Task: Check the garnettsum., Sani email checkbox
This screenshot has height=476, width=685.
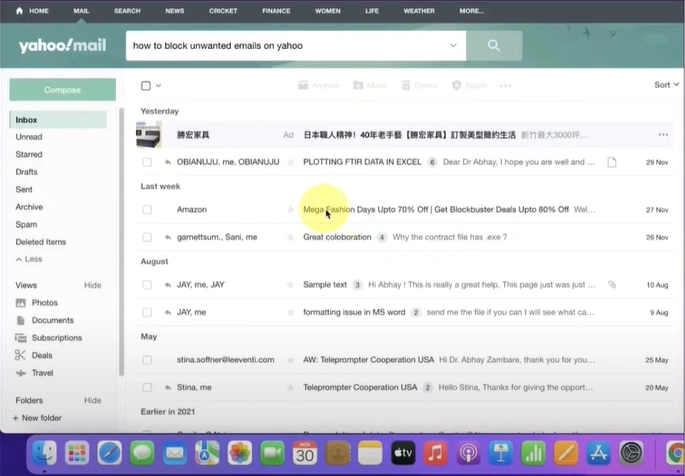Action: pos(147,237)
